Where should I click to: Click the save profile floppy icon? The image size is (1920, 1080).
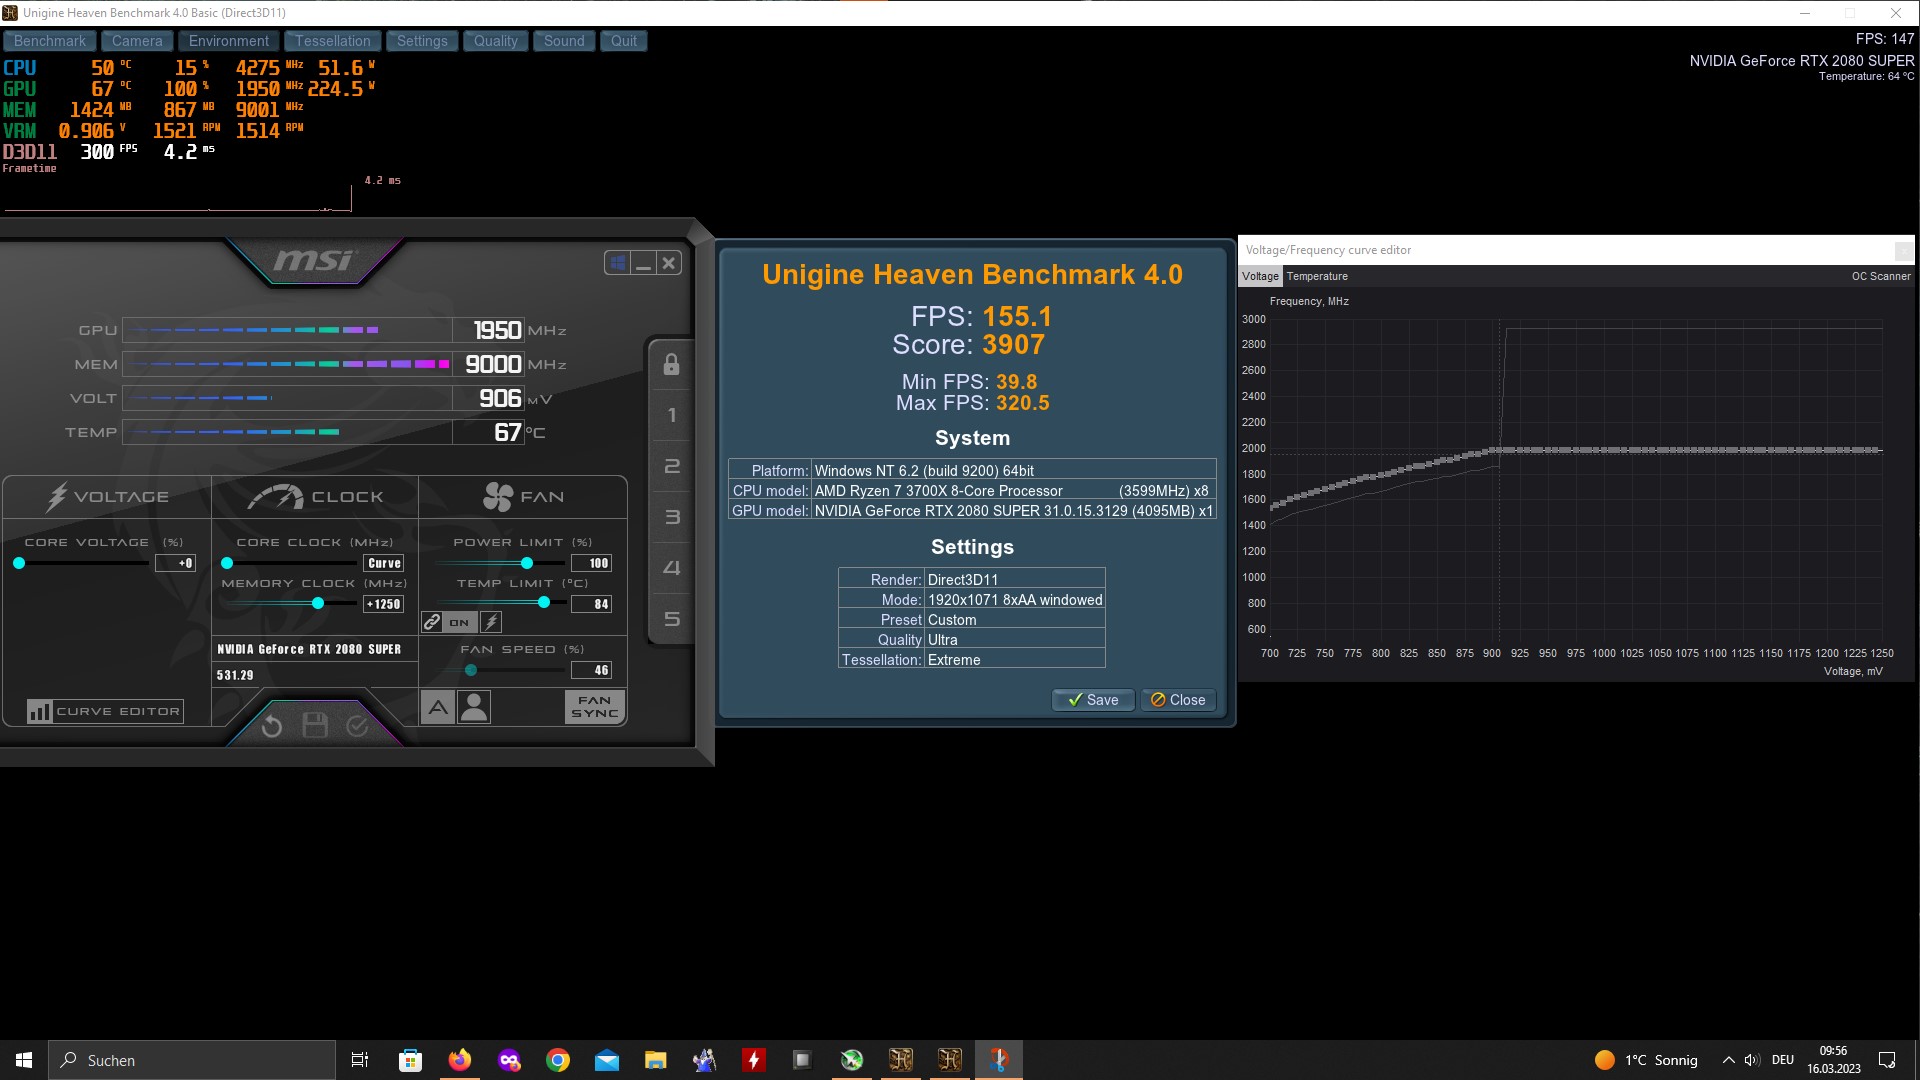click(315, 726)
